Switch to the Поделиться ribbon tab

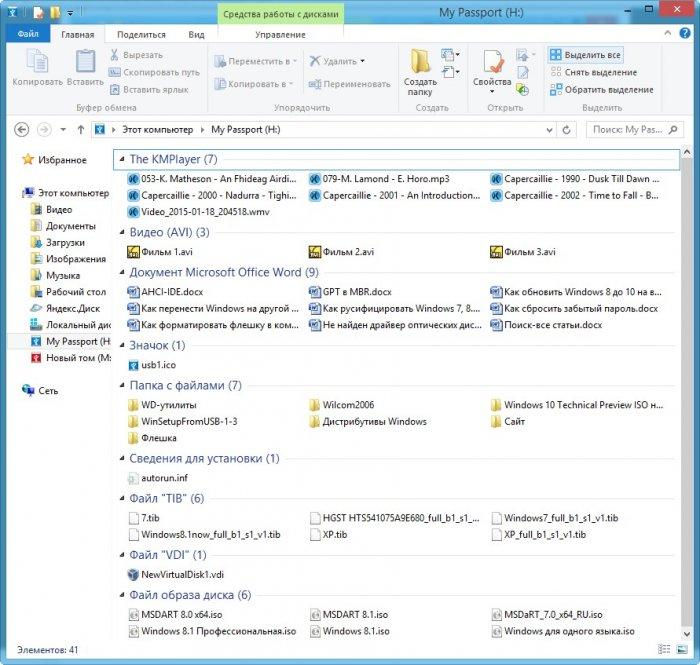pyautogui.click(x=141, y=34)
